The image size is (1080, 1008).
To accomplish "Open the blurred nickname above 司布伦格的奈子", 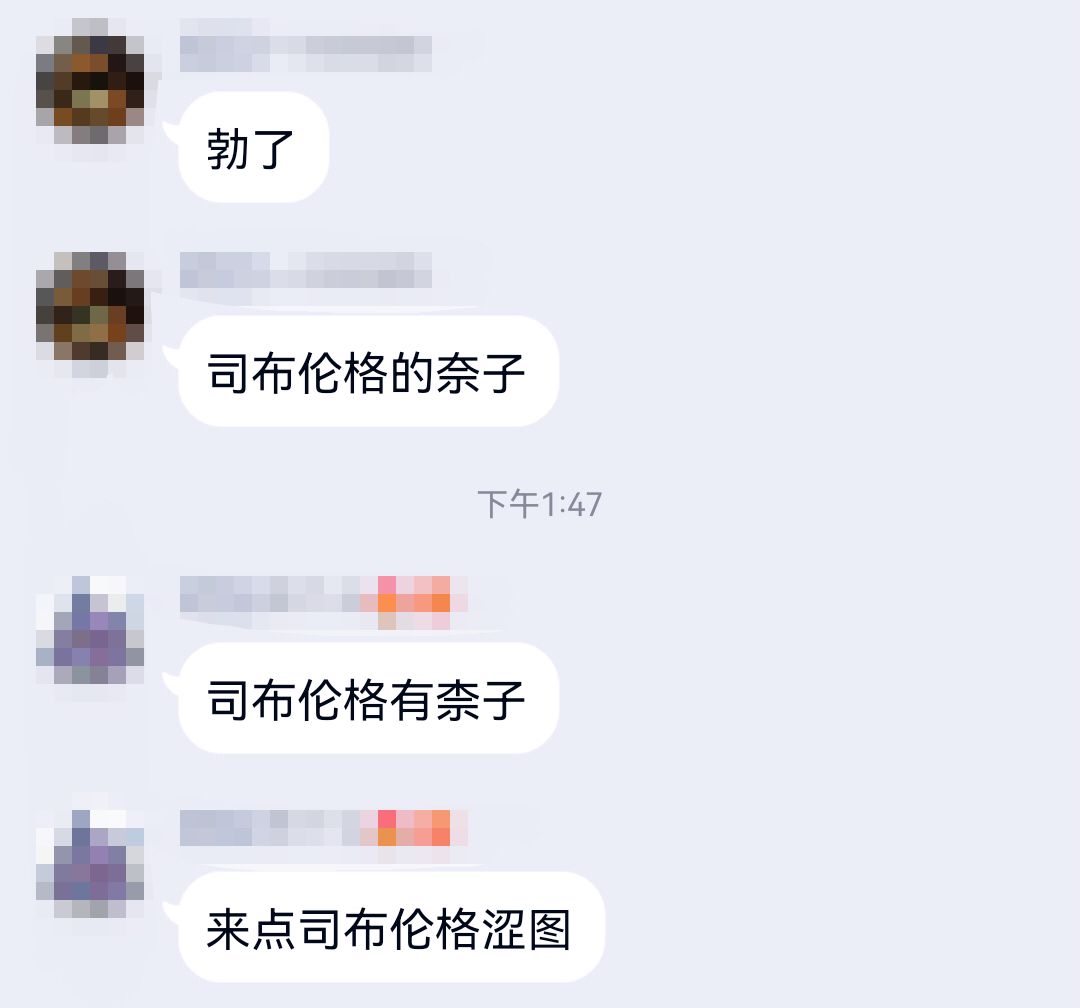I will click(306, 270).
